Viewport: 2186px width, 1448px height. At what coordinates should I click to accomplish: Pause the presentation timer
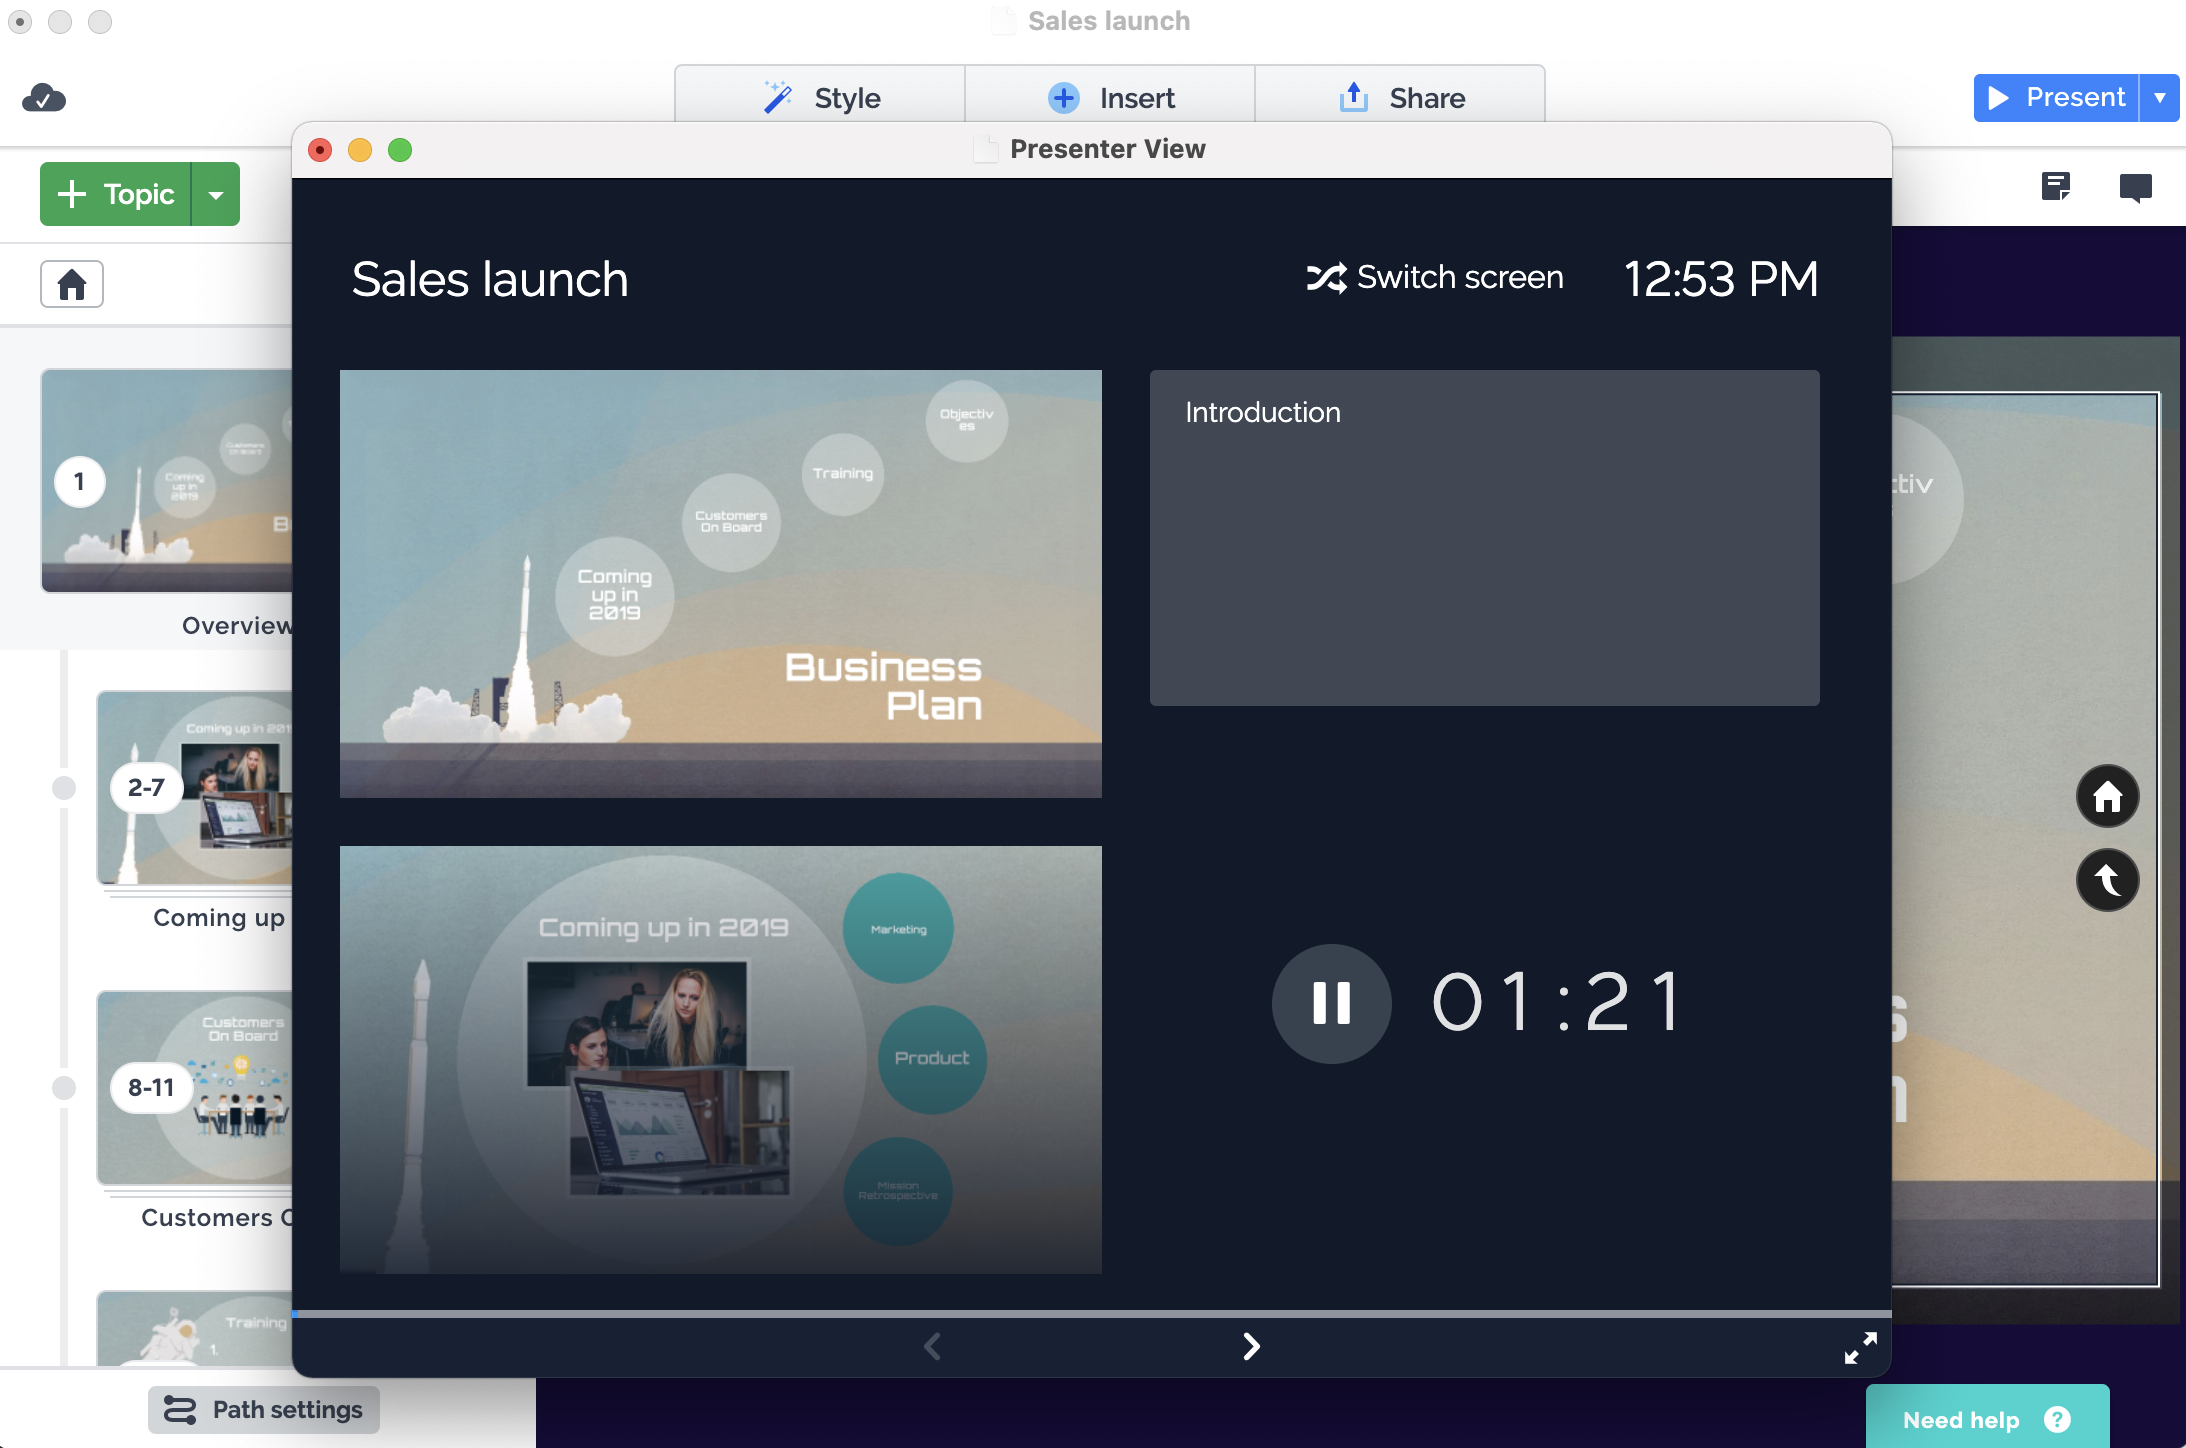[x=1331, y=1003]
